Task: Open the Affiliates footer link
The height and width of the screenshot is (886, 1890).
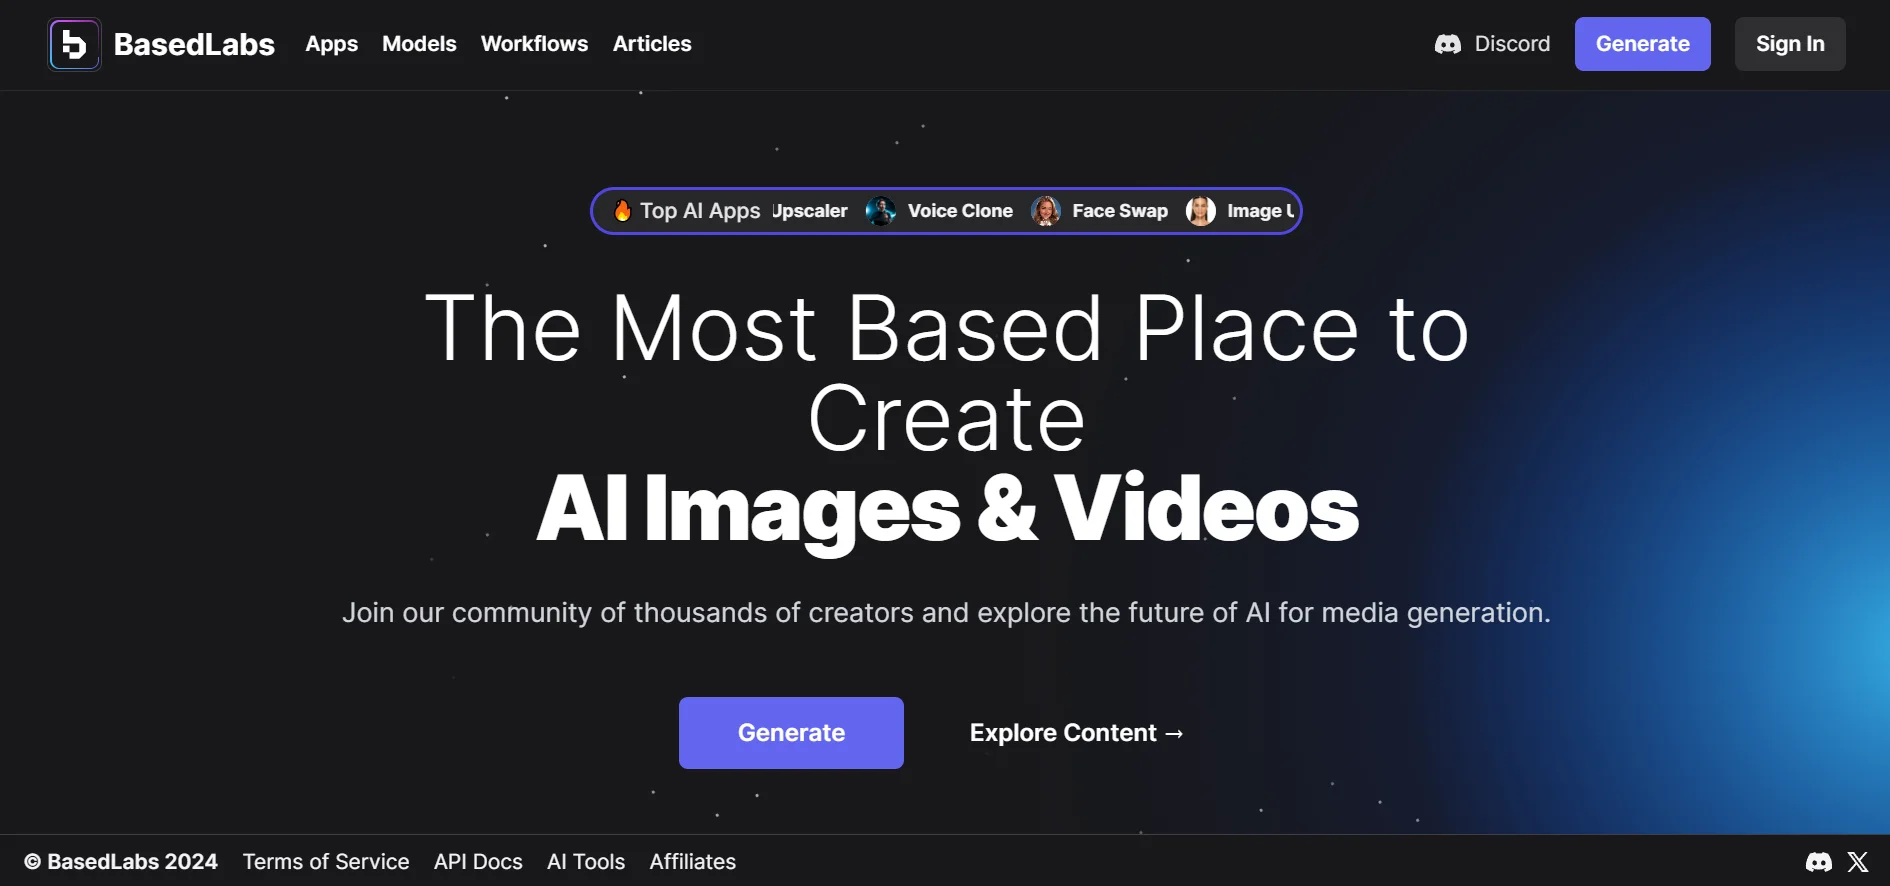Action: 692,862
